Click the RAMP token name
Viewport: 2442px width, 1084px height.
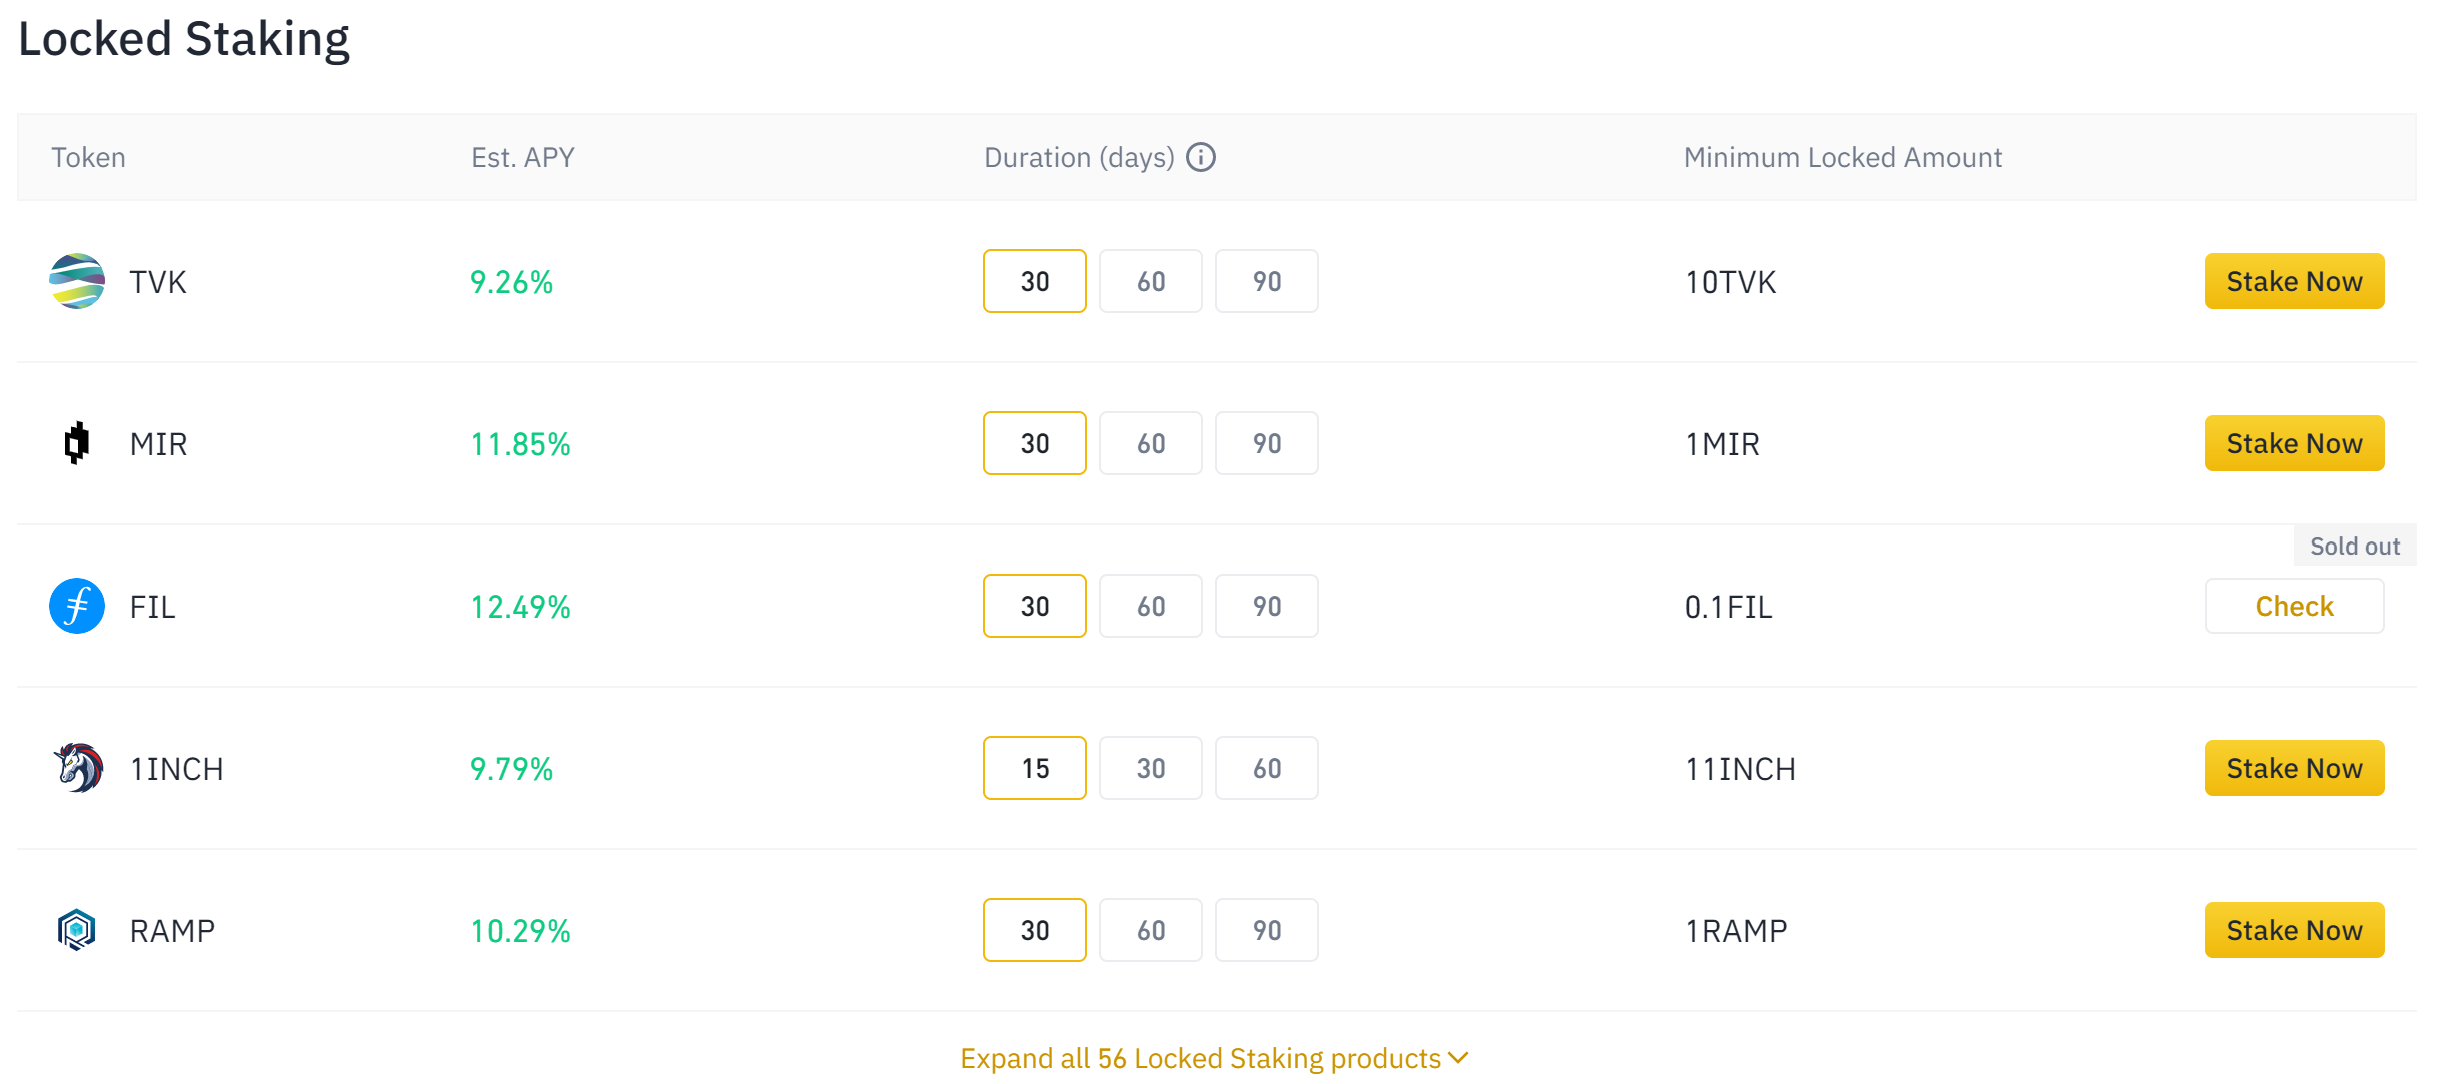click(x=172, y=931)
